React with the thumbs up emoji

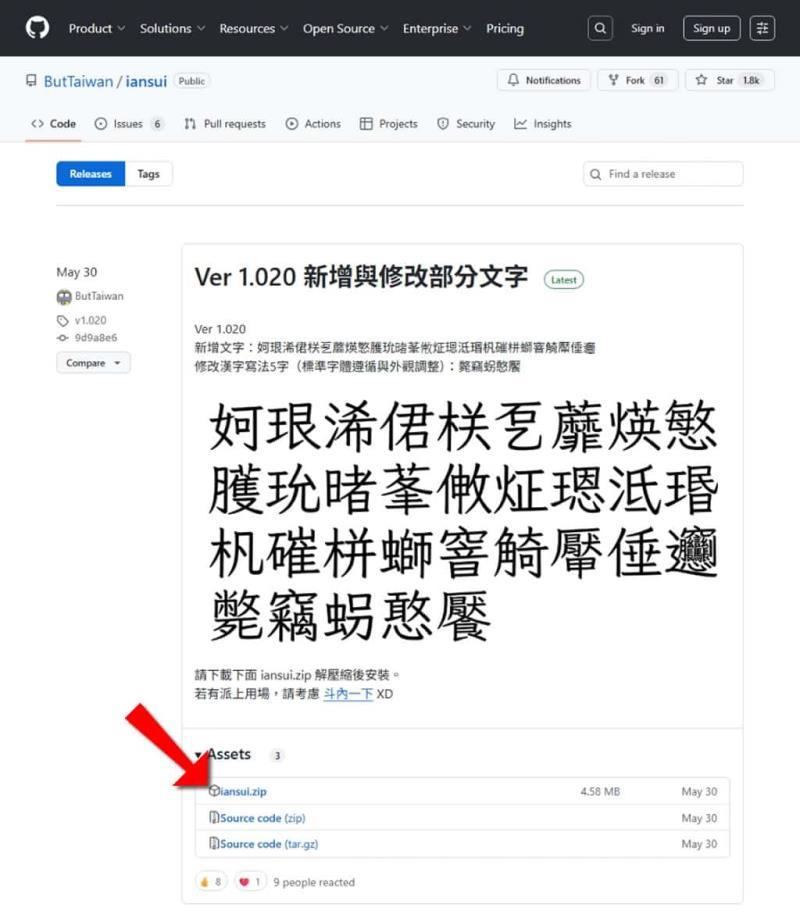click(211, 882)
